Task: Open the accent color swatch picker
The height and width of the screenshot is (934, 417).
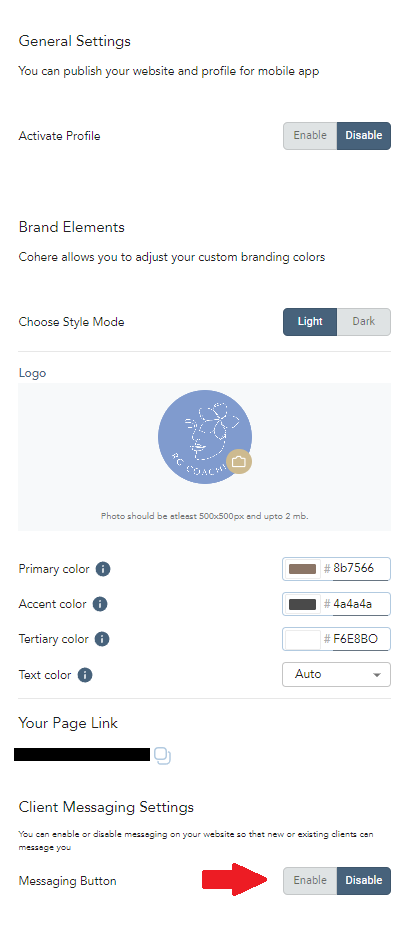Action: (302, 604)
